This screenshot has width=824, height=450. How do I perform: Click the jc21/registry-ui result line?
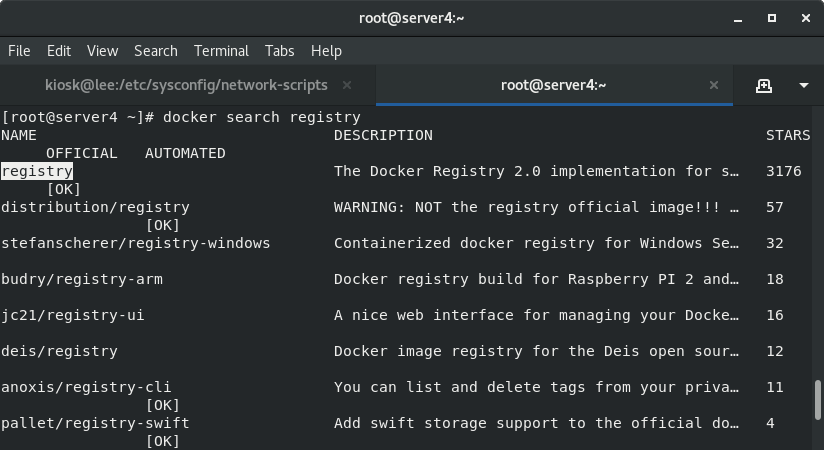(73, 315)
